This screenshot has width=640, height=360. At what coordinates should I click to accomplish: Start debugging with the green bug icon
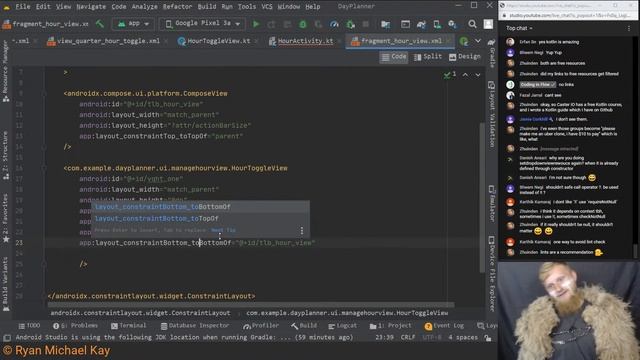(303, 24)
